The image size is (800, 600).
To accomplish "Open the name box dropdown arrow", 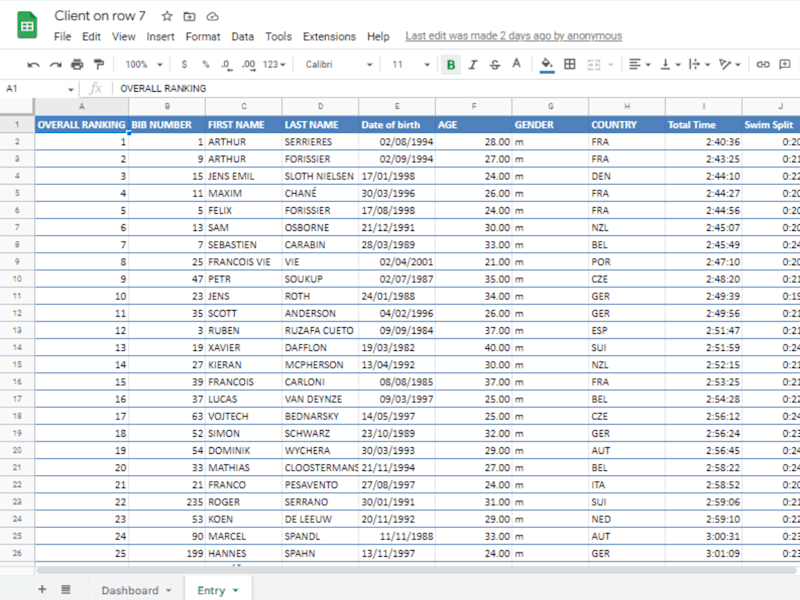I will (71, 89).
